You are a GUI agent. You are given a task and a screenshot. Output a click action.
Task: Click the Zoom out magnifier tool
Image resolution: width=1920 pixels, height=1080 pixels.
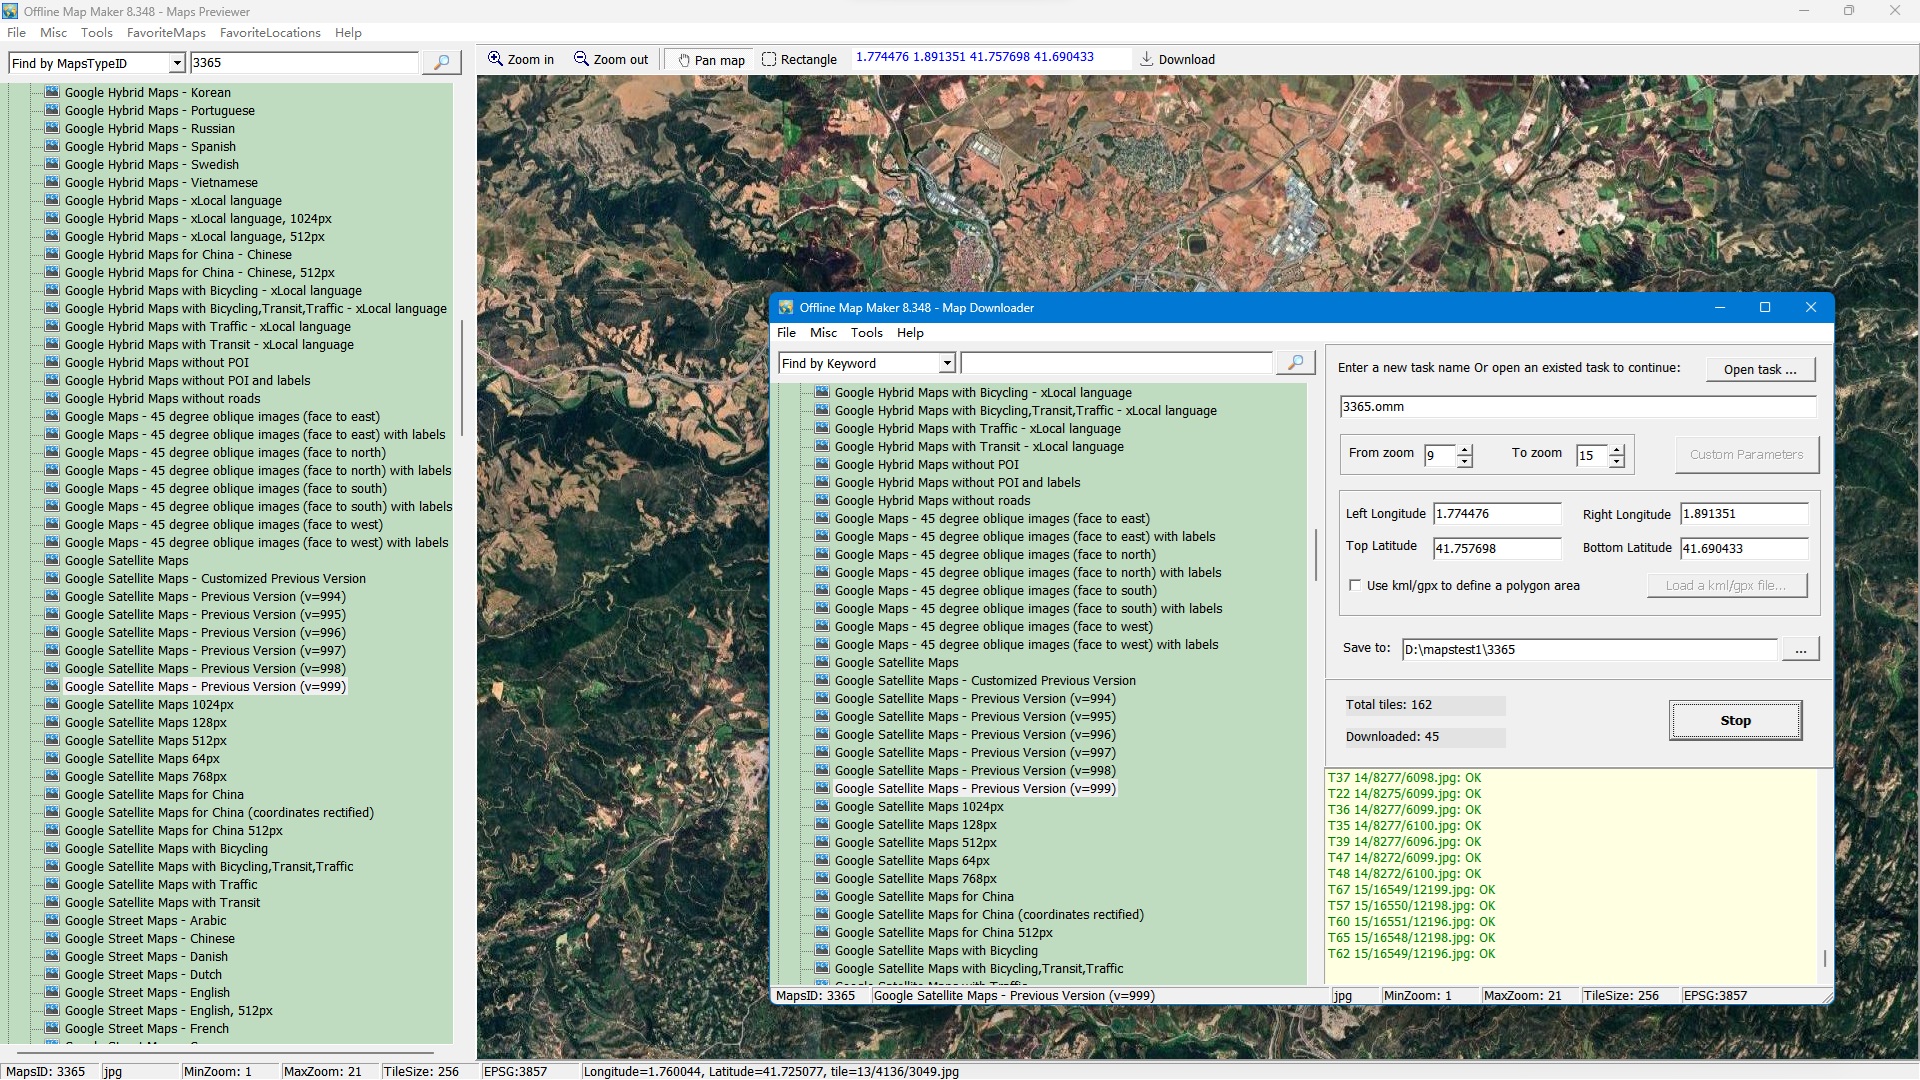tap(610, 59)
